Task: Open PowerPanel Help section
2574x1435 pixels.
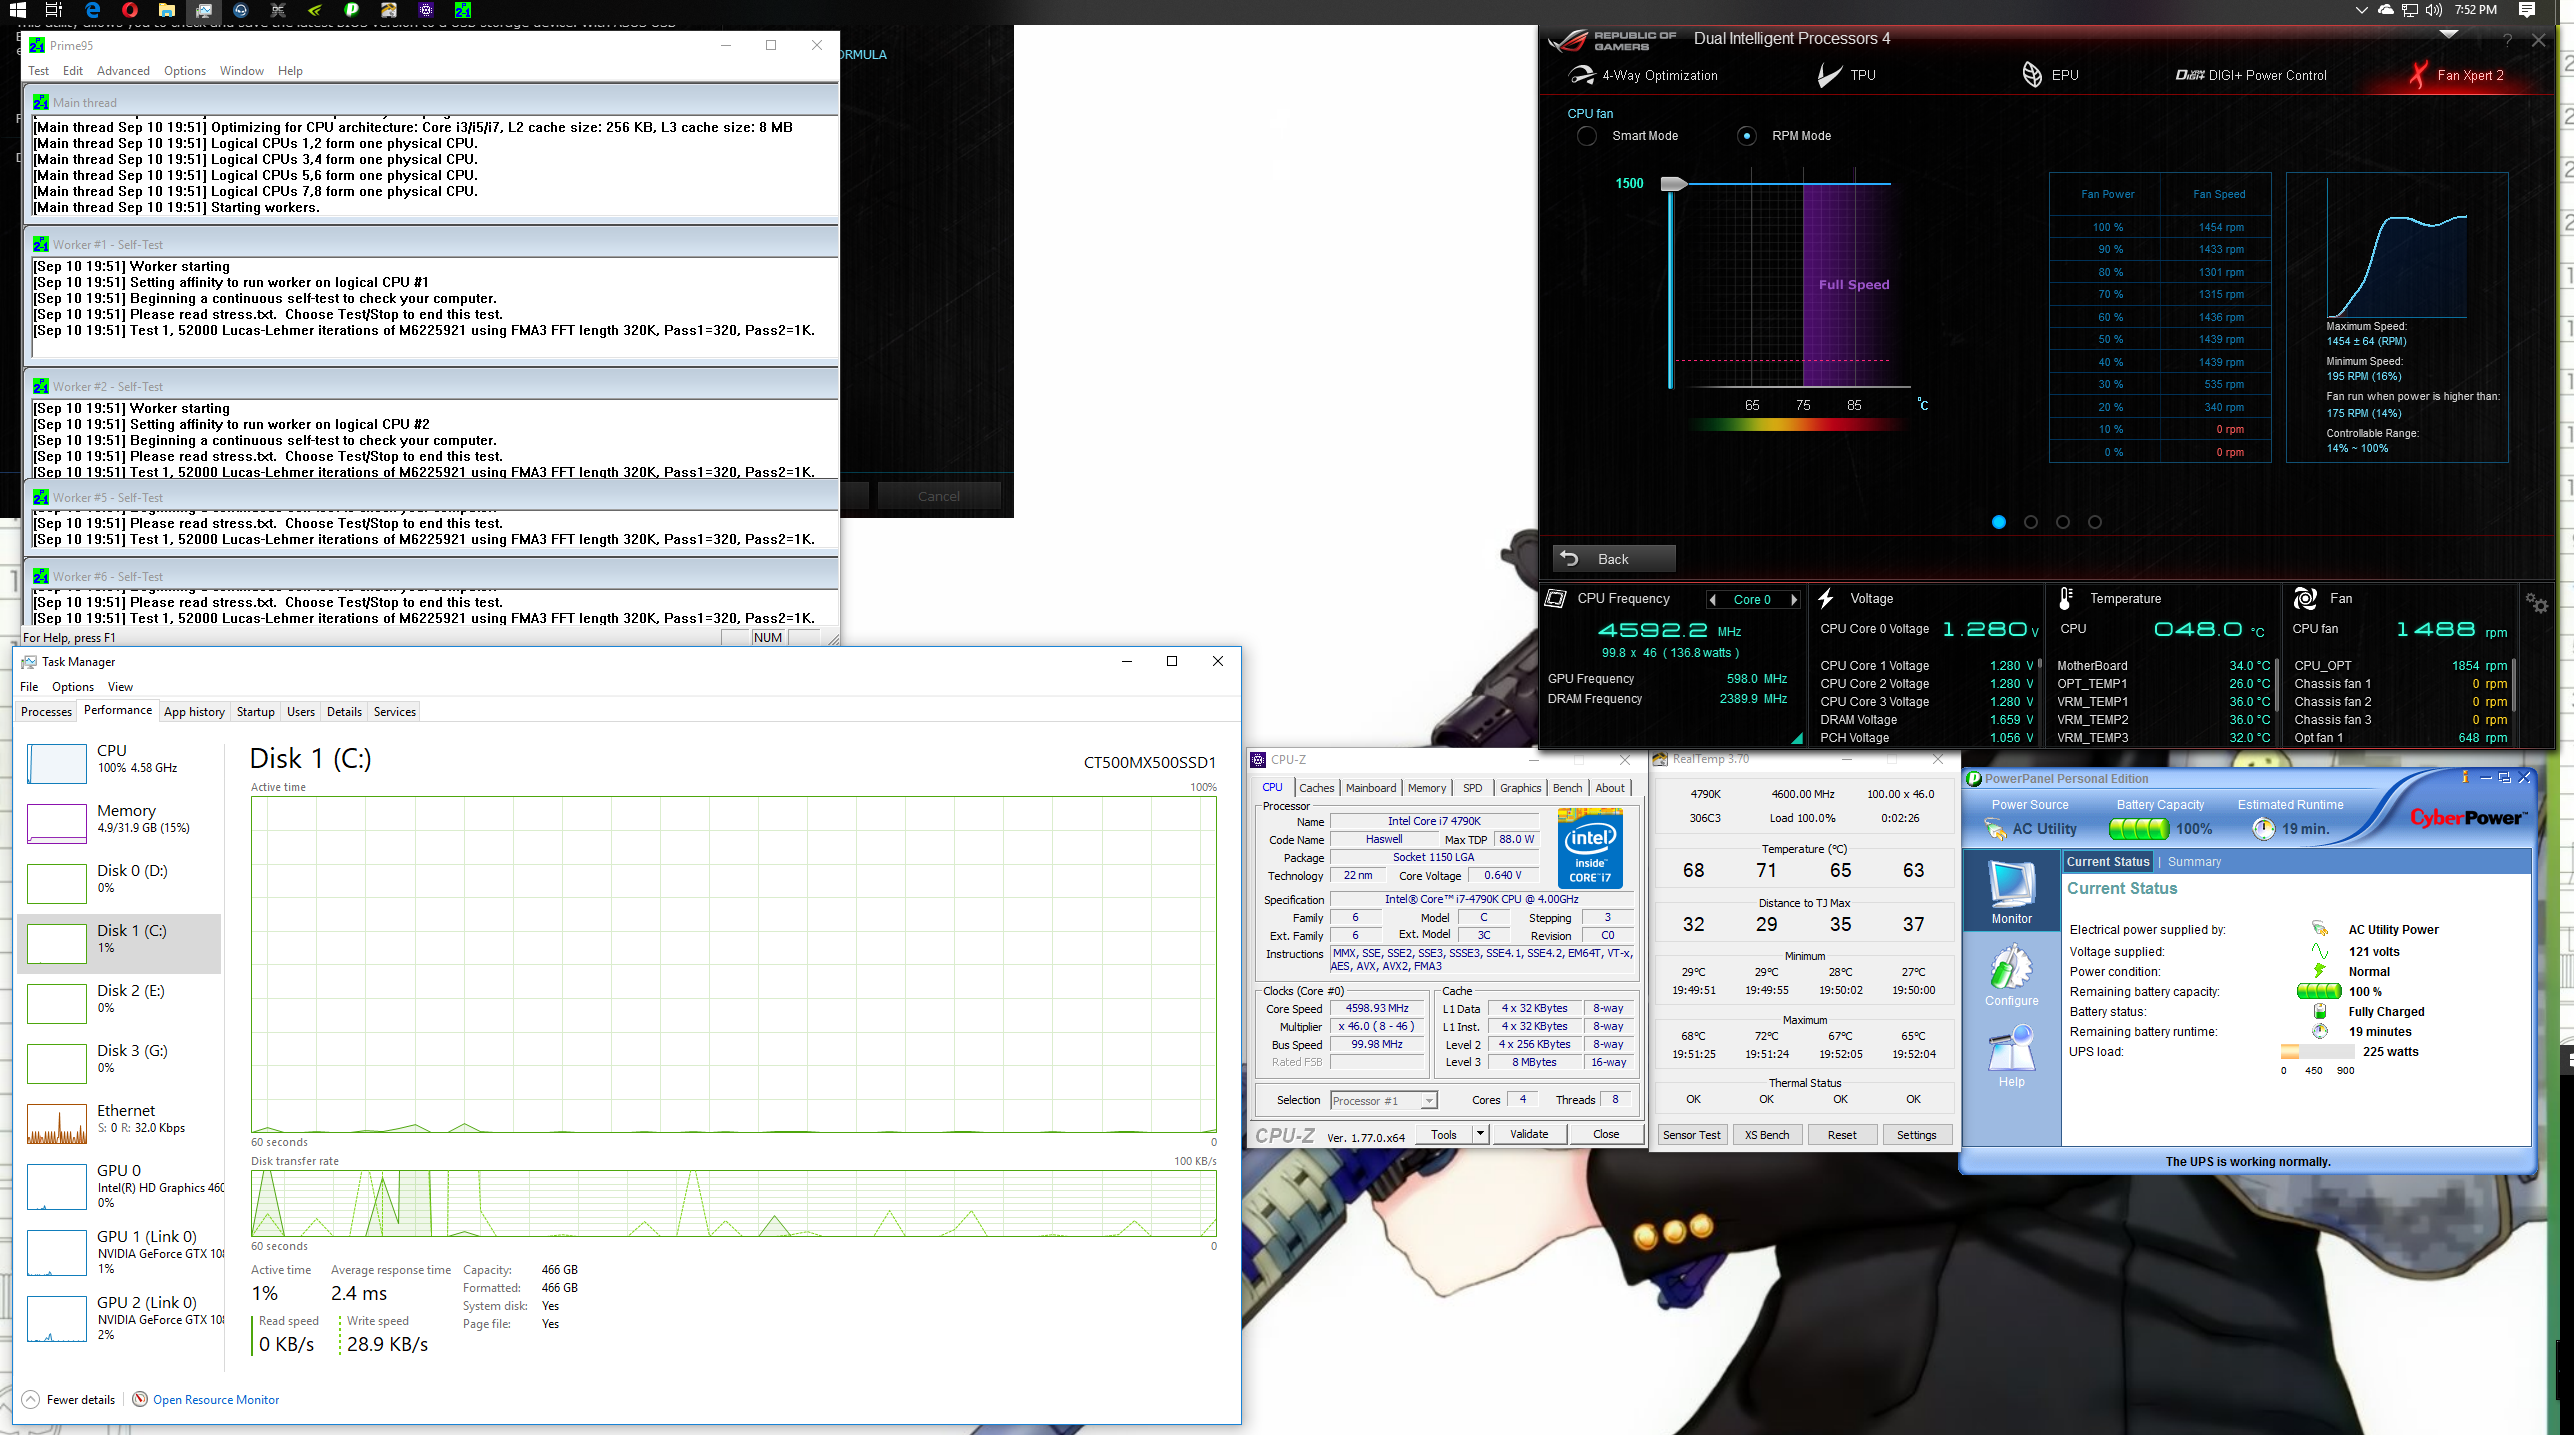Action: (x=2011, y=1056)
